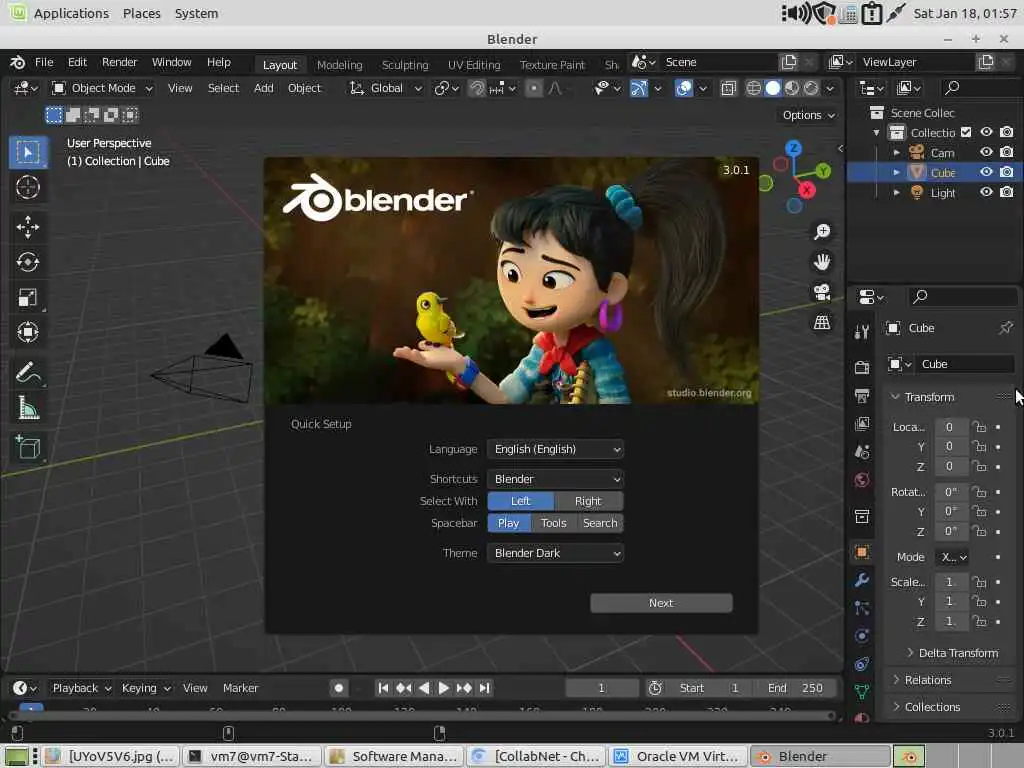Expand the Relations panel

click(x=896, y=680)
